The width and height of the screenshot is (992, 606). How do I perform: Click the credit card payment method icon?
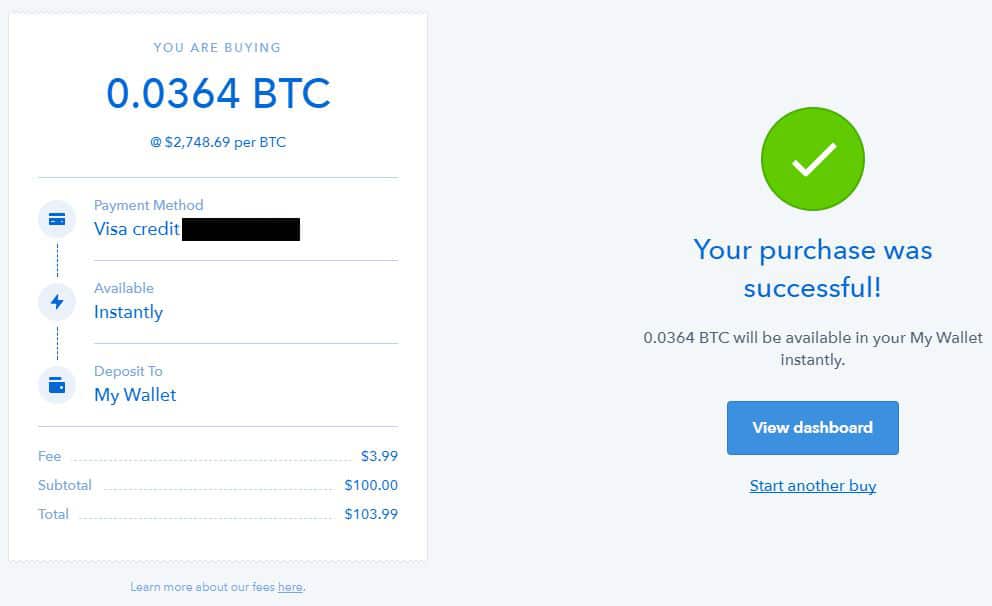coord(57,219)
